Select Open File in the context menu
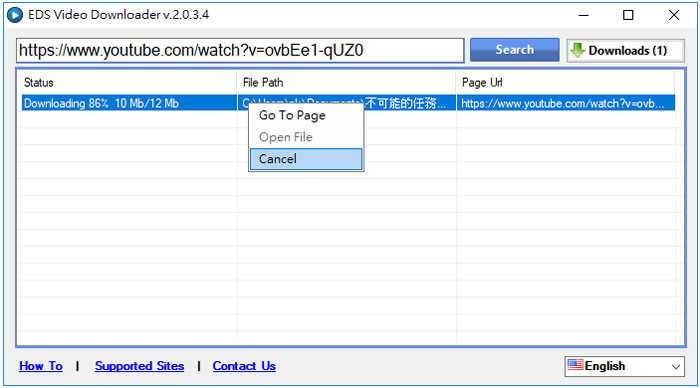This screenshot has height=388, width=700. (306, 137)
